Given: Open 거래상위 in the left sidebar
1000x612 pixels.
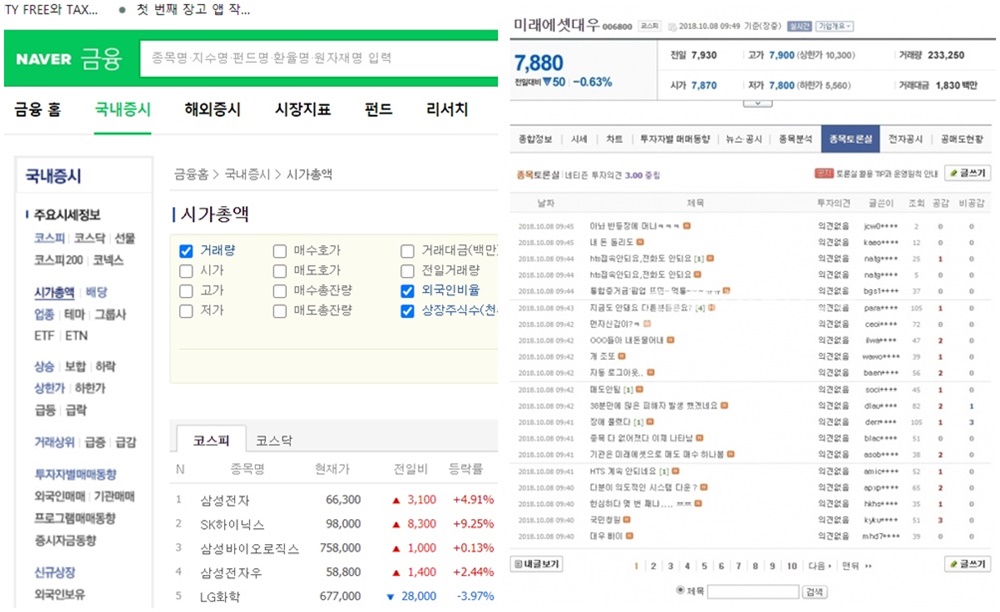Looking at the screenshot, I should coord(54,442).
